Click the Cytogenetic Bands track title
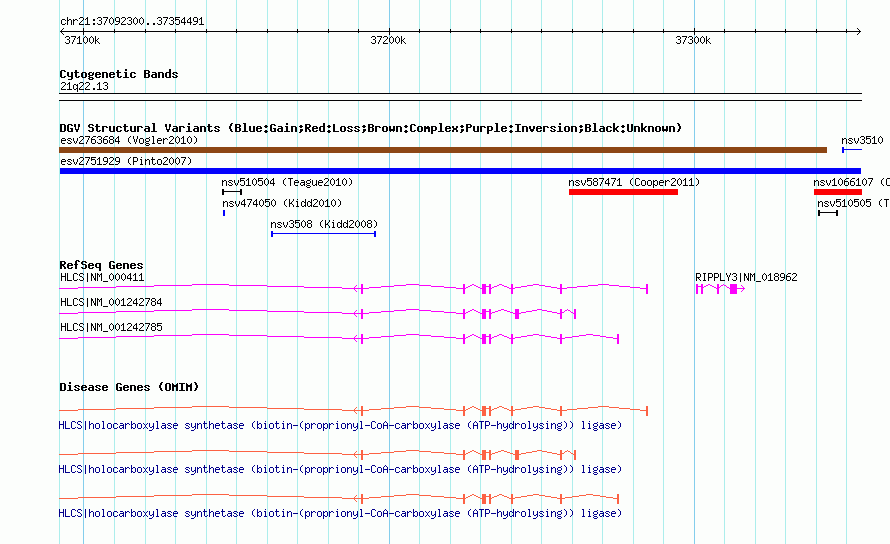 click(119, 74)
